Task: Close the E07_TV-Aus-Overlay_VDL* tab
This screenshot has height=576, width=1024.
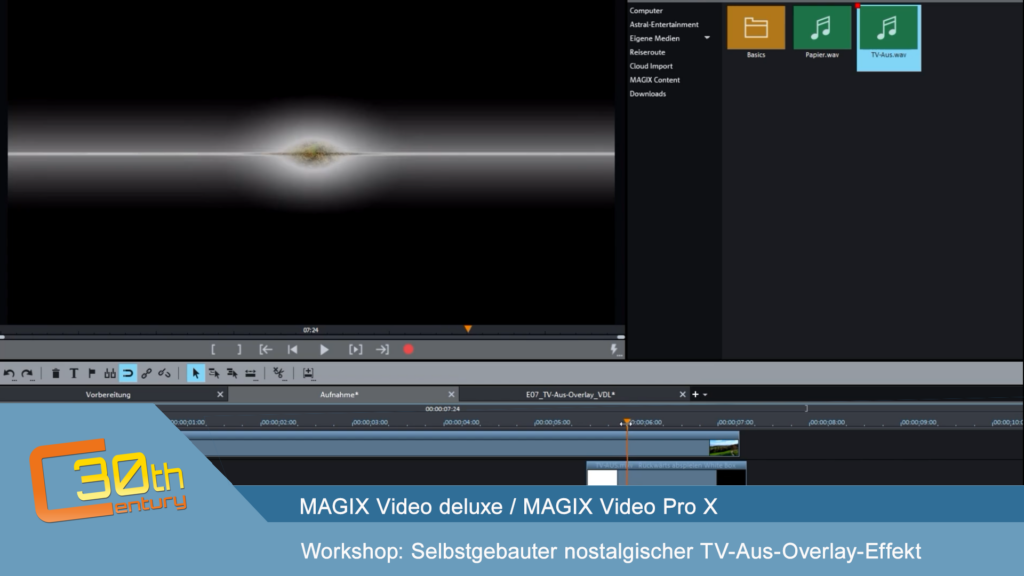Action: 682,394
